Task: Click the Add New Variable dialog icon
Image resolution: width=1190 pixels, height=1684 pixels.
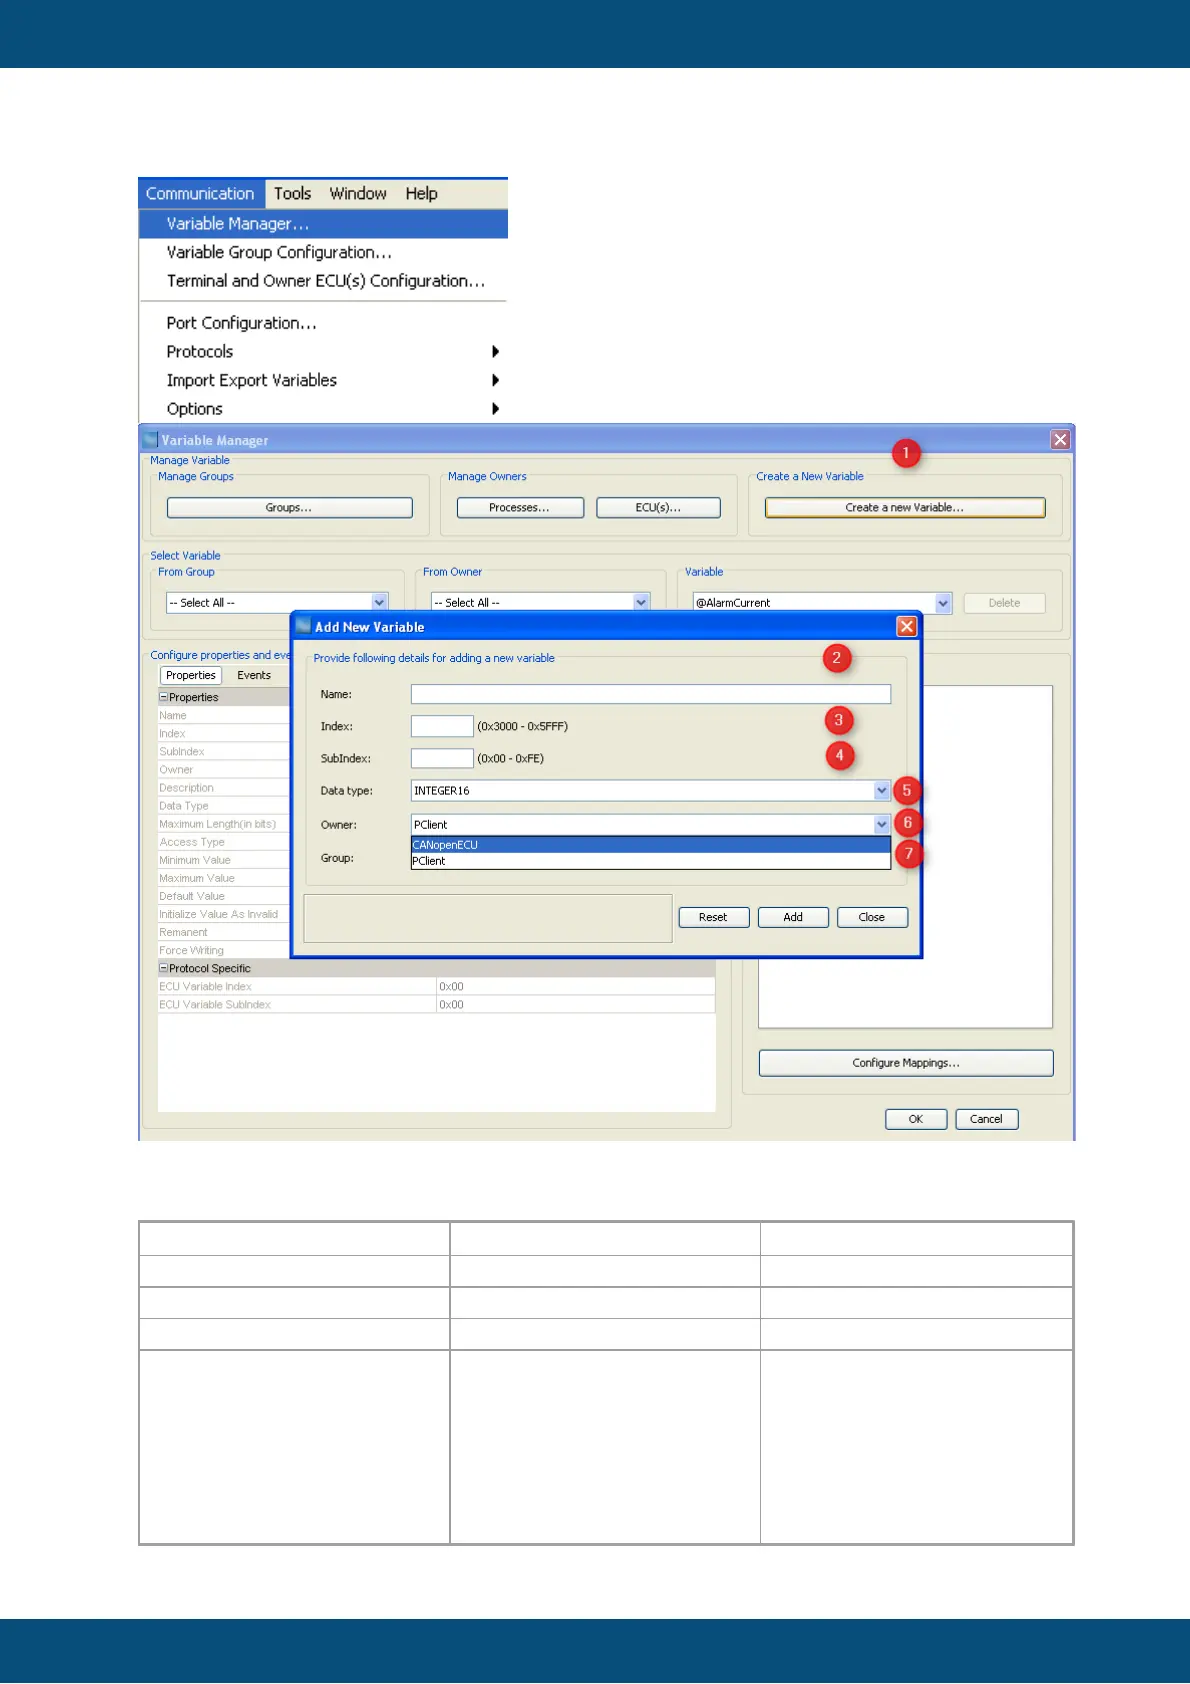Action: (x=304, y=627)
